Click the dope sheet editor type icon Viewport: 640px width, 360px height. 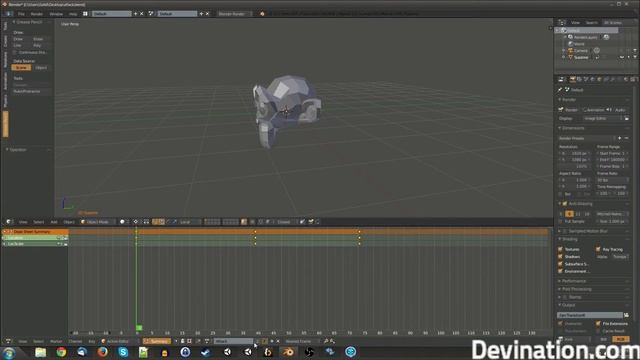8,341
